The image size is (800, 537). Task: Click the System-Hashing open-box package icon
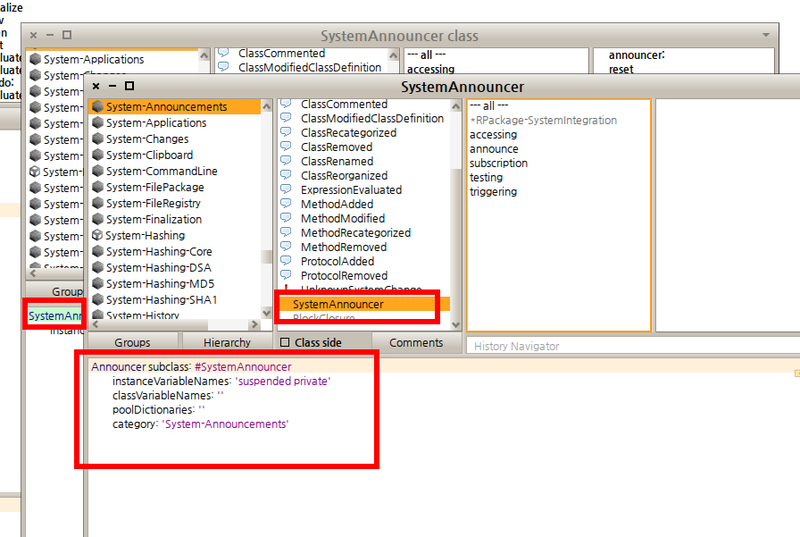tap(97, 235)
